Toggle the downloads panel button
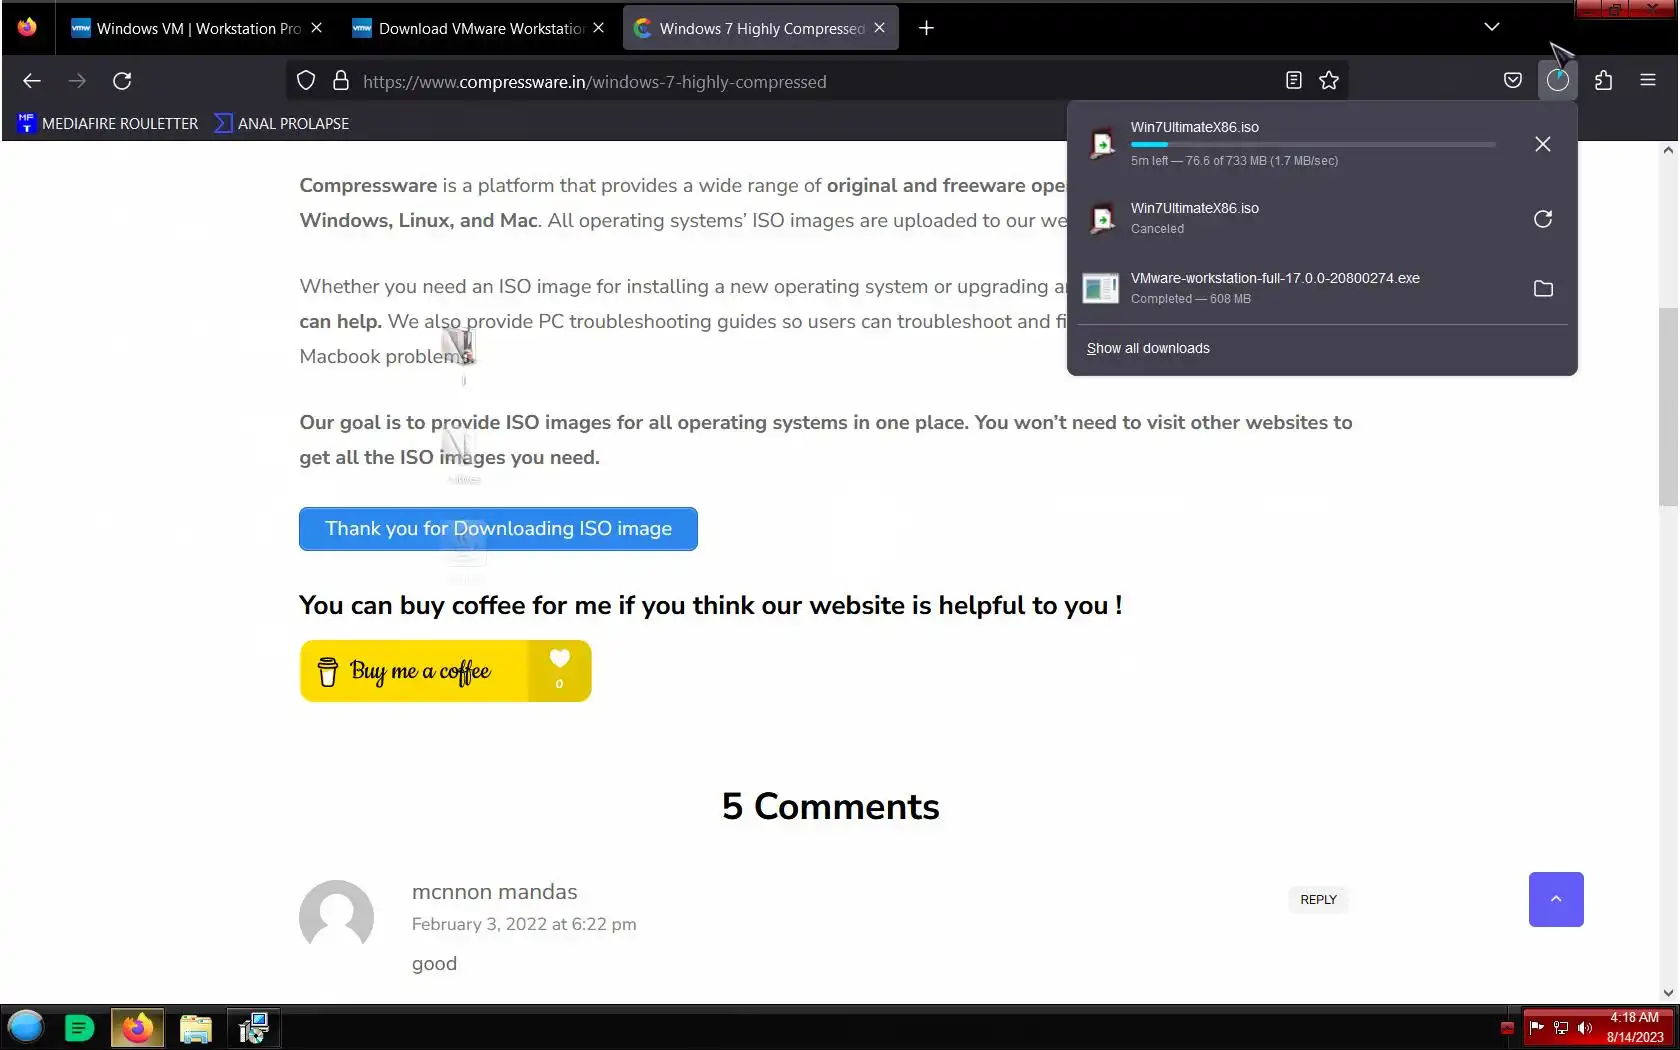The image size is (1680, 1050). coord(1558,81)
